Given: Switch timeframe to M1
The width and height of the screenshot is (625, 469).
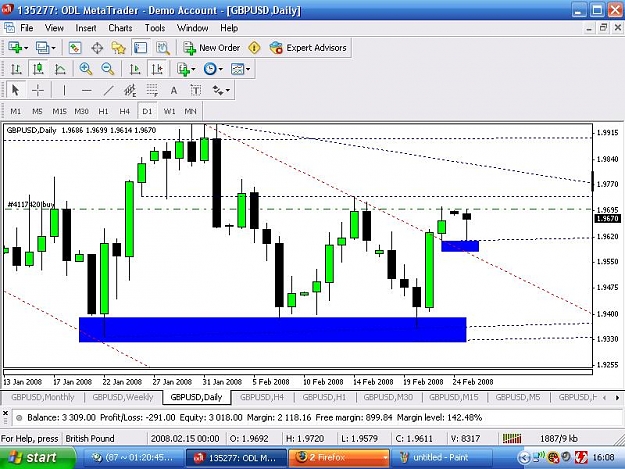Looking at the screenshot, I should 16,111.
